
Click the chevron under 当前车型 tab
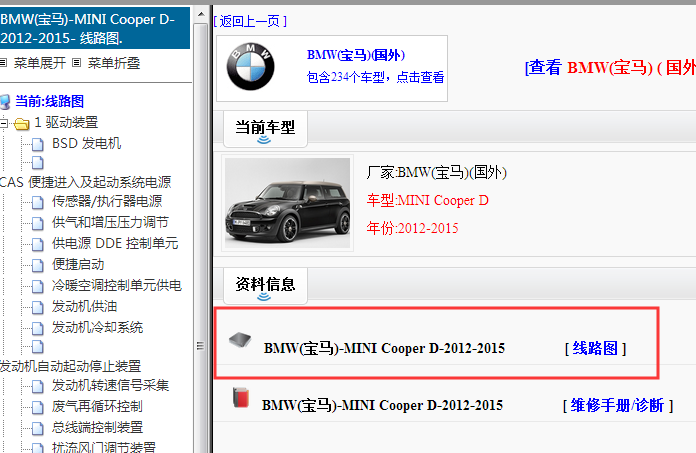(x=264, y=140)
